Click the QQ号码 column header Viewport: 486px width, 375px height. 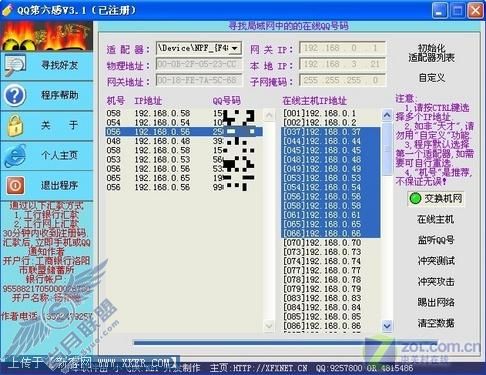click(x=227, y=101)
